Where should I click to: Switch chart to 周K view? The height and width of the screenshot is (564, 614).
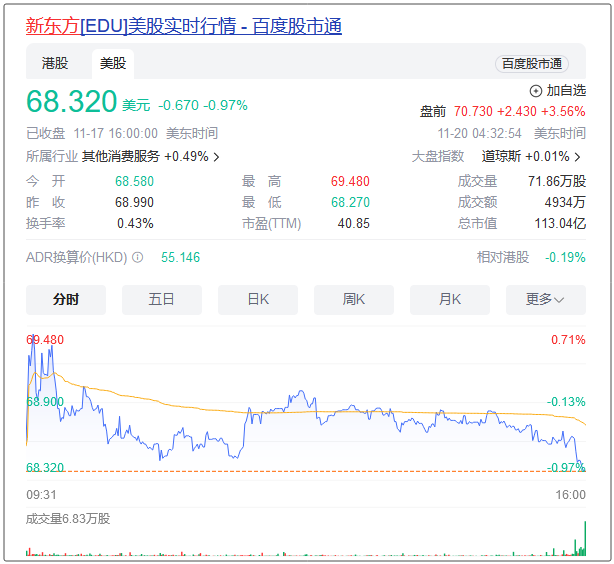354,300
